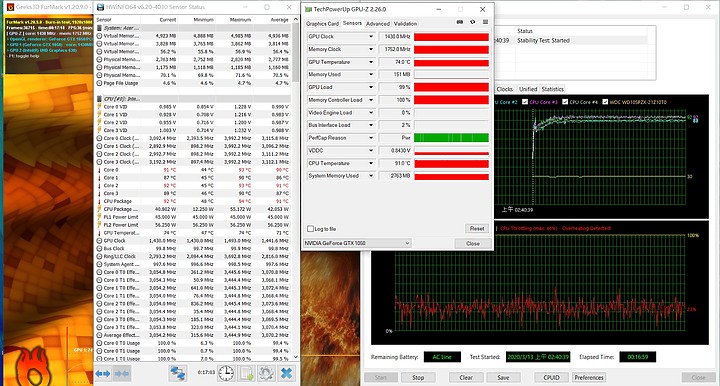
Task: Click Core 0 VID voltage bolt icon
Action: pyautogui.click(x=99, y=106)
